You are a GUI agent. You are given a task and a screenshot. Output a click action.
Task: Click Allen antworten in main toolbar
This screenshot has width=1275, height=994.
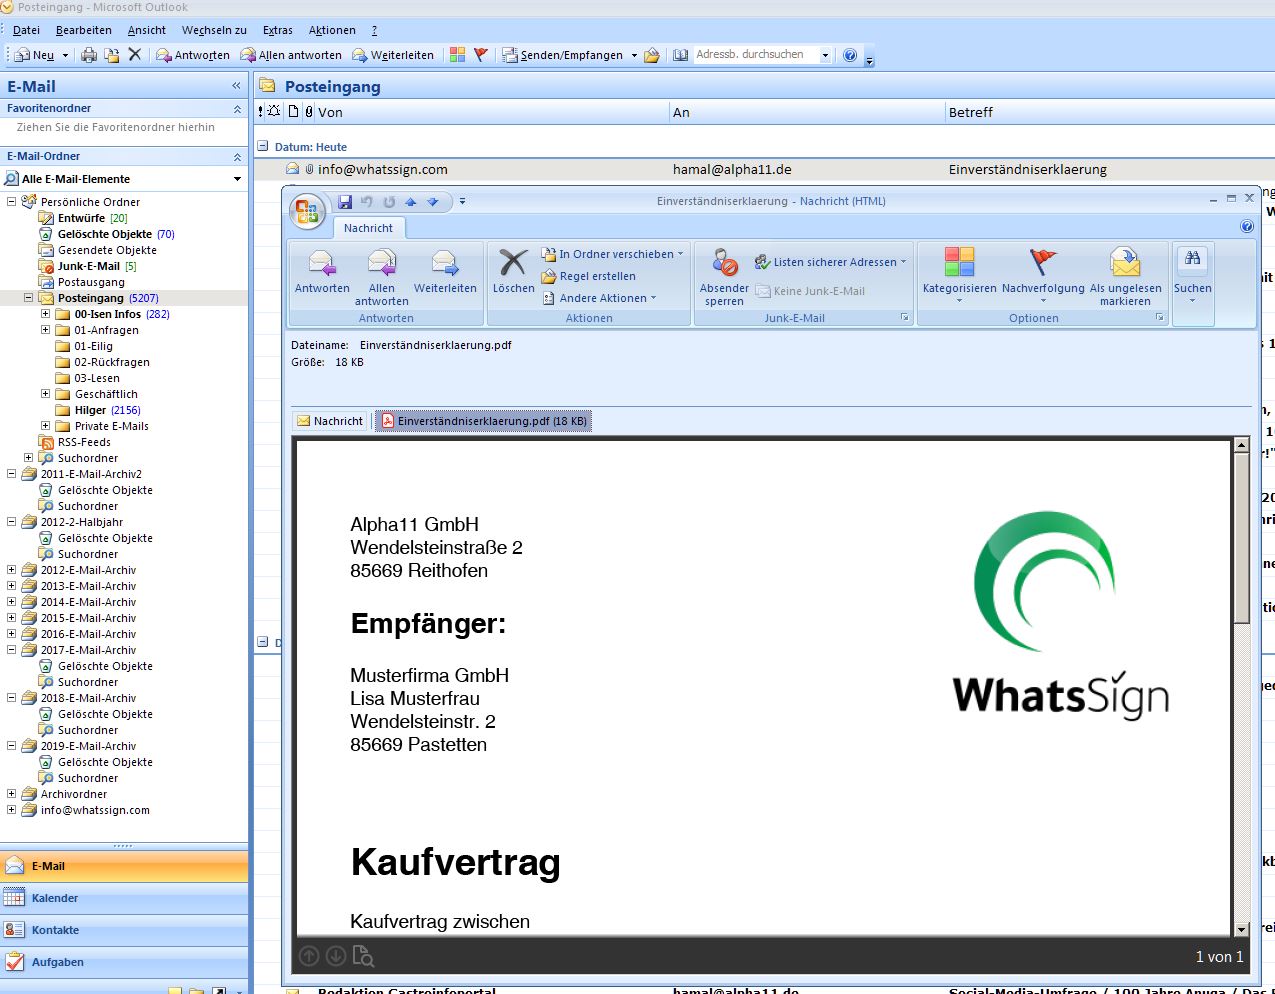click(290, 55)
